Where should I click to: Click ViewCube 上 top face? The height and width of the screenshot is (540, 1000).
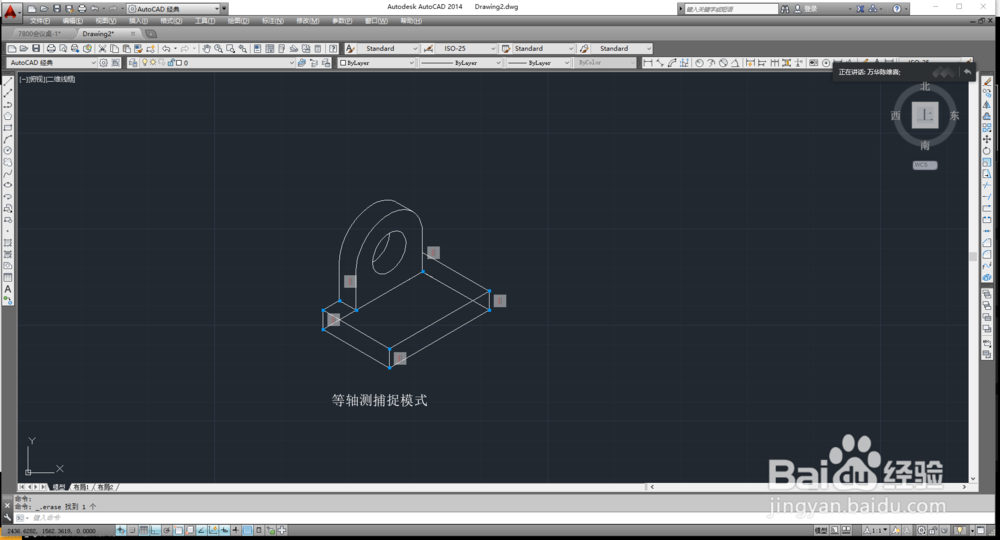point(925,115)
